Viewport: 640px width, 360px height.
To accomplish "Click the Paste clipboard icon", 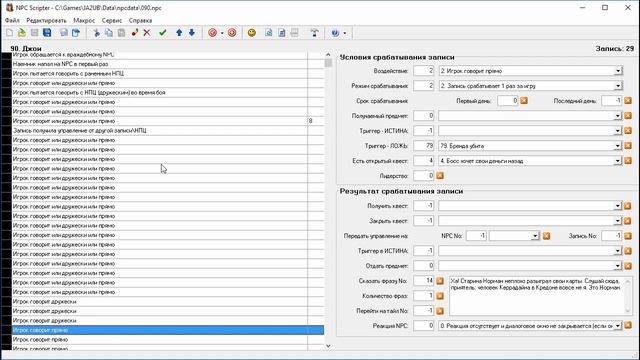I will [x=121, y=33].
